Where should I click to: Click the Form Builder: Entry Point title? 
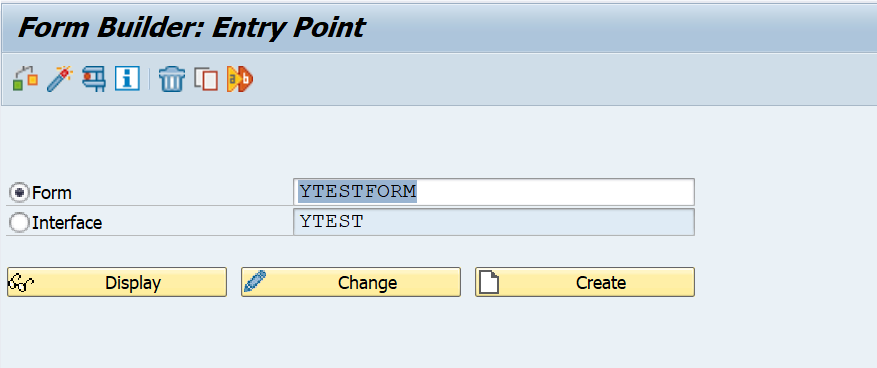pyautogui.click(x=191, y=27)
